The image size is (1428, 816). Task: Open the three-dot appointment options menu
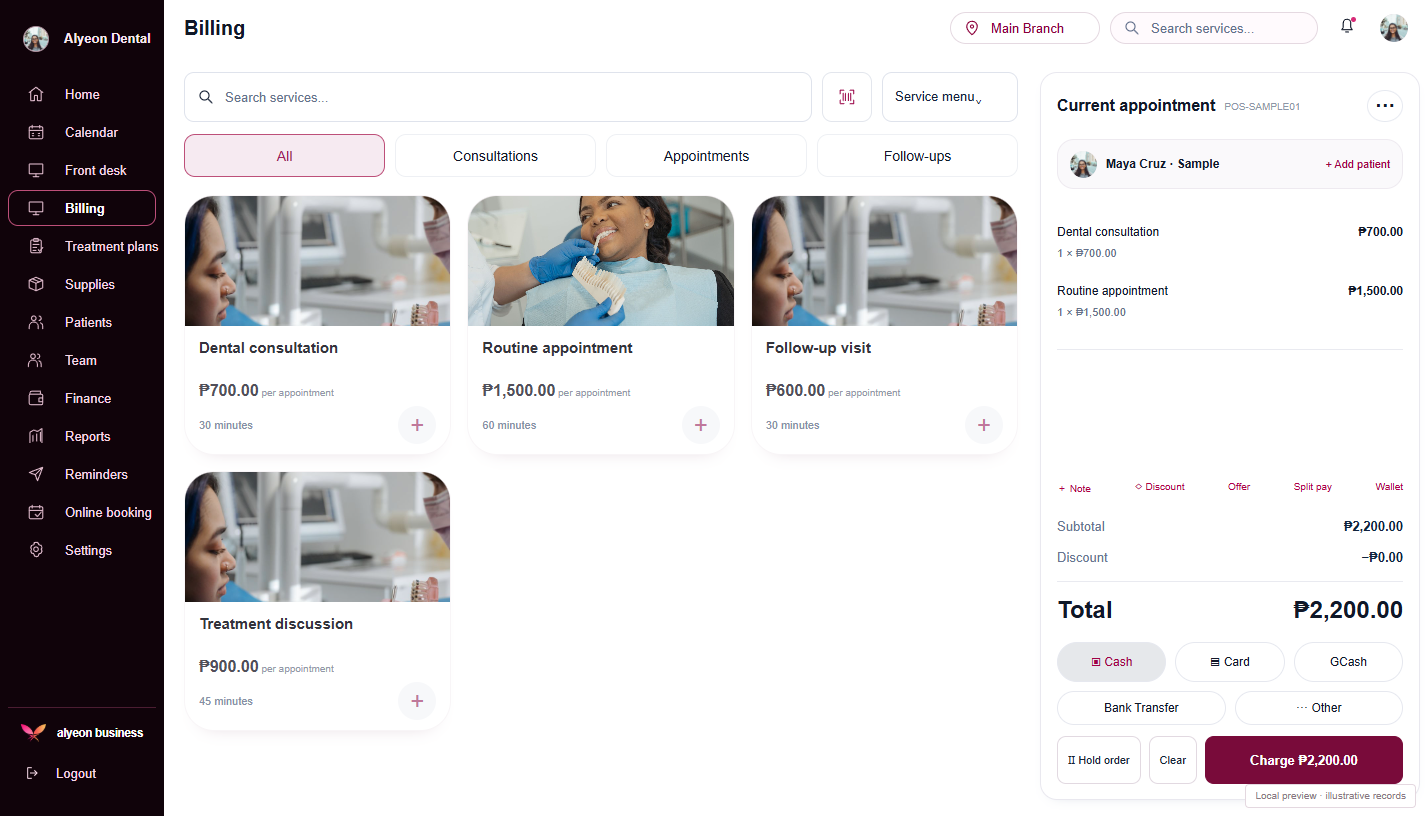click(1385, 105)
